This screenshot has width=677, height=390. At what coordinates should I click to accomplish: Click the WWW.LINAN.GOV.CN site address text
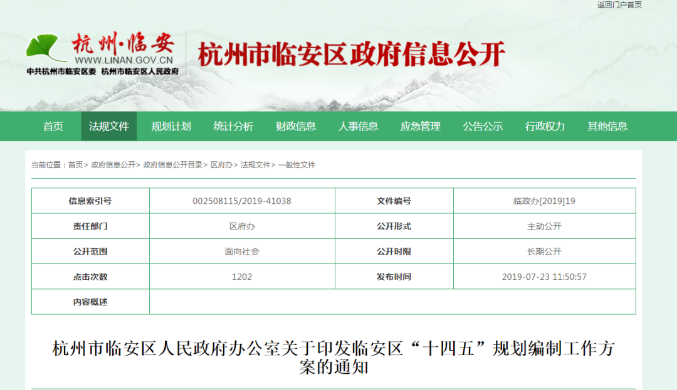click(x=123, y=60)
